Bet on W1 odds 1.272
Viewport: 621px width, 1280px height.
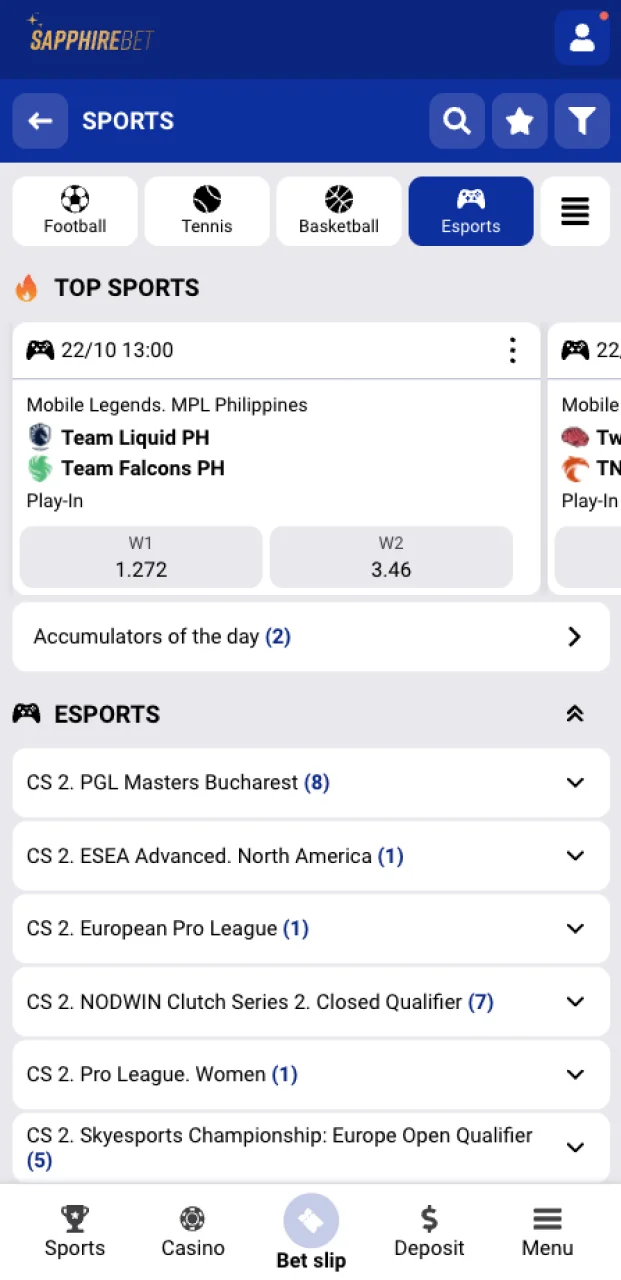click(x=141, y=557)
